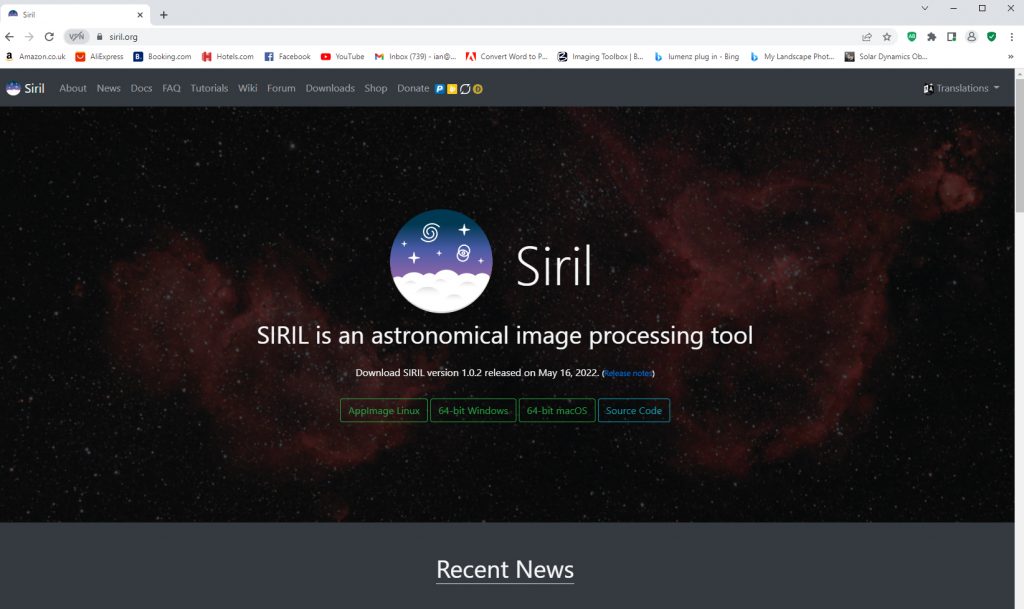1024x609 pixels.
Task: Open the Tutorials section
Action: click(x=209, y=88)
